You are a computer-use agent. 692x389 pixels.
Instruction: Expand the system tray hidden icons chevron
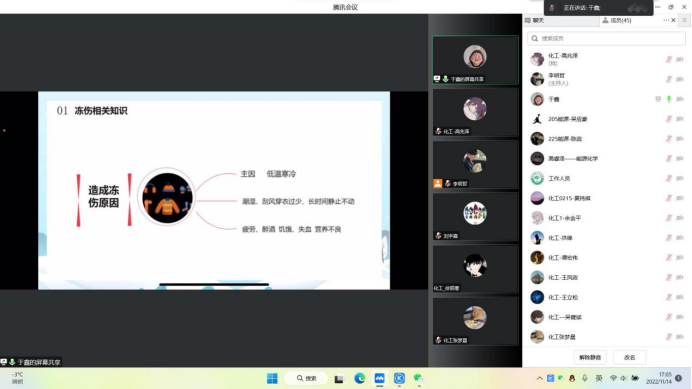(x=539, y=378)
